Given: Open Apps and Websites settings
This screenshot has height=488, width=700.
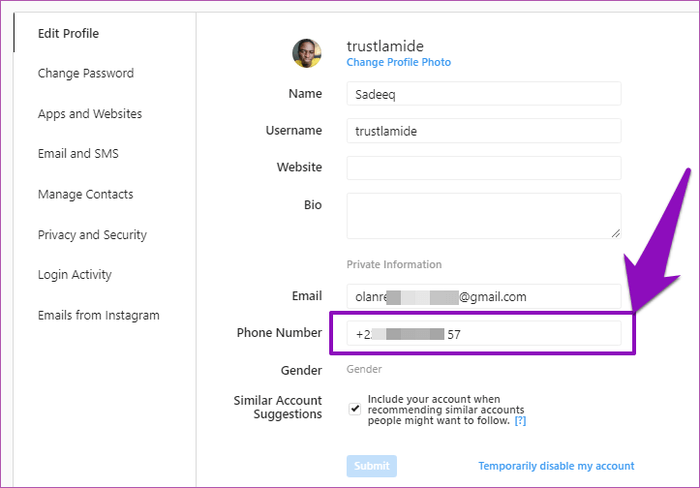Looking at the screenshot, I should (89, 114).
